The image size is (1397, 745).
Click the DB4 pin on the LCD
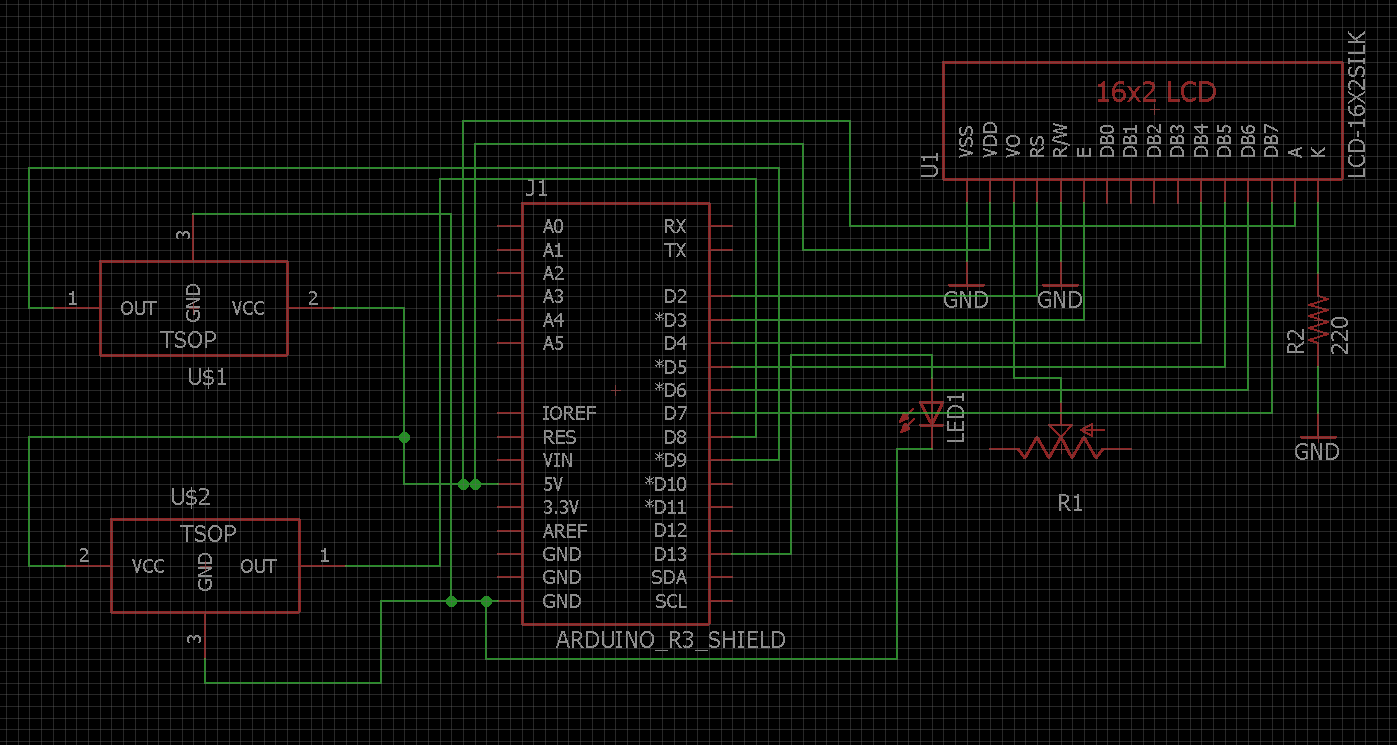tap(1201, 142)
